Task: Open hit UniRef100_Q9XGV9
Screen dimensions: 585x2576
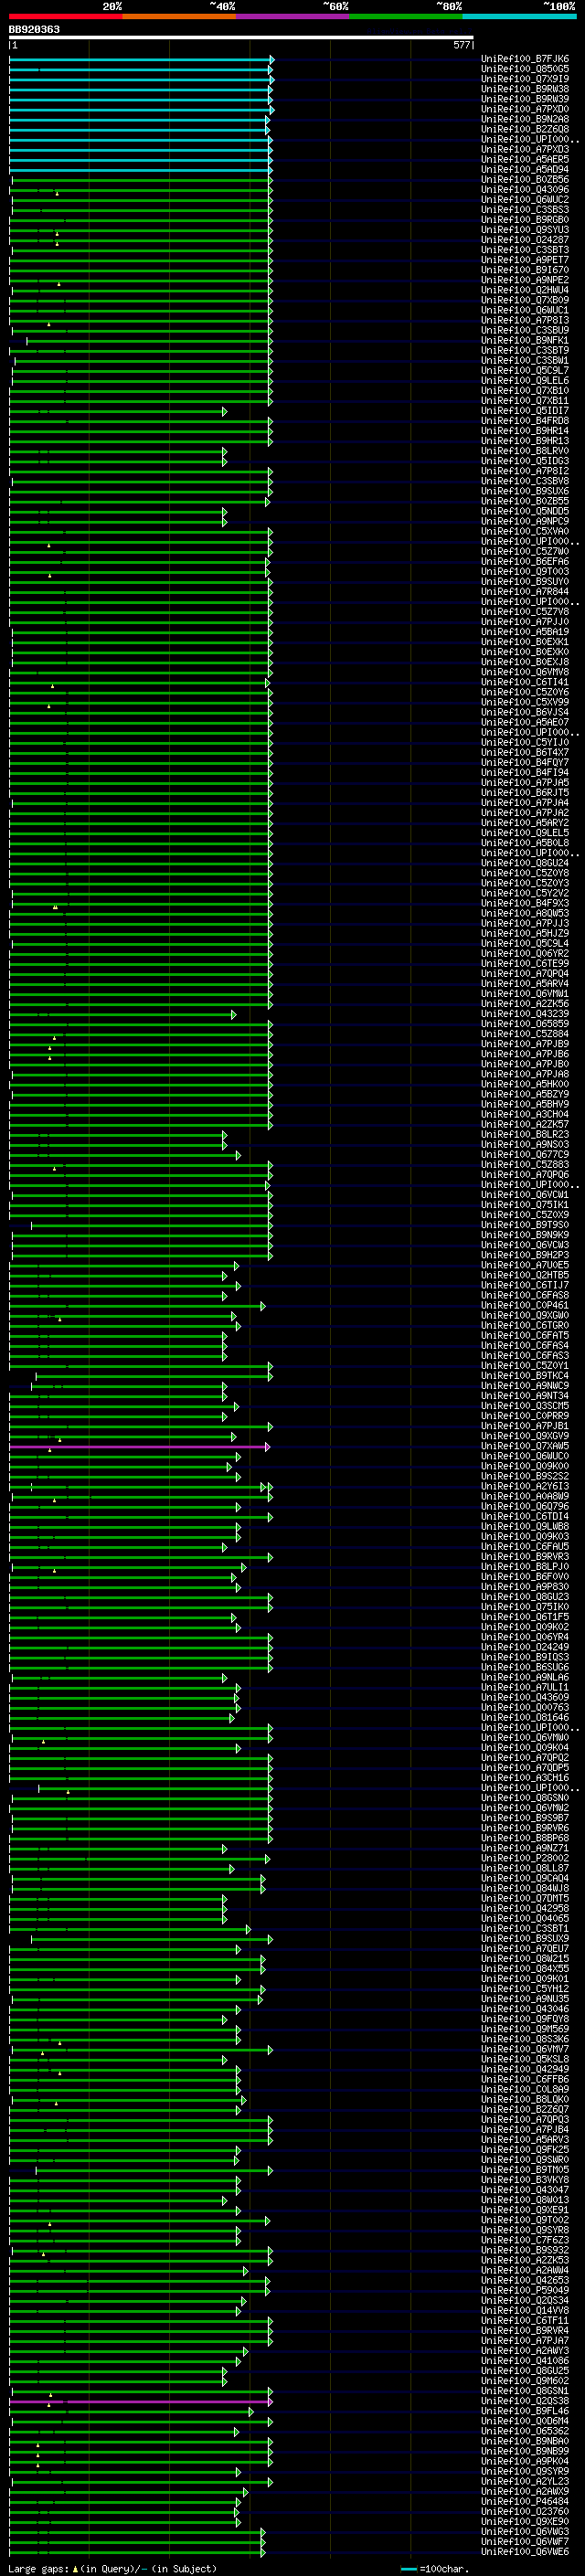Action: pos(525,1435)
